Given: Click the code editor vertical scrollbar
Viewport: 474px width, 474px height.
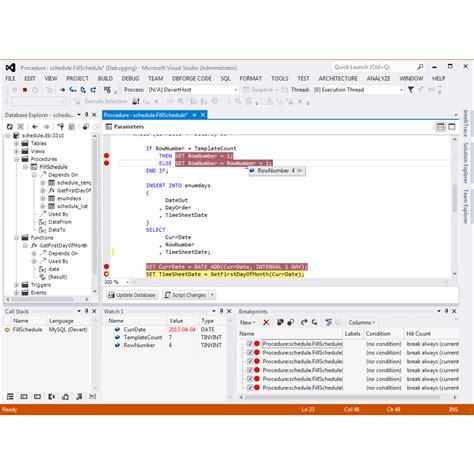Looking at the screenshot, I should point(455,205).
